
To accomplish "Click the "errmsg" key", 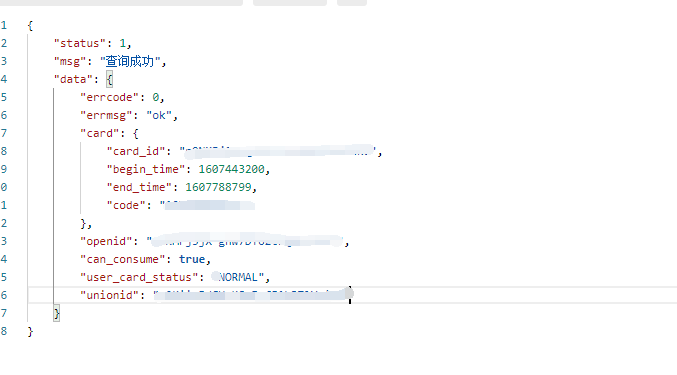I will [x=106, y=116].
